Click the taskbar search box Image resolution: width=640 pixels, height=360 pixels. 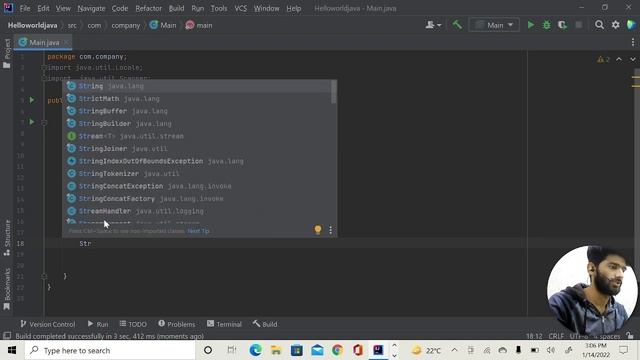pos(110,350)
